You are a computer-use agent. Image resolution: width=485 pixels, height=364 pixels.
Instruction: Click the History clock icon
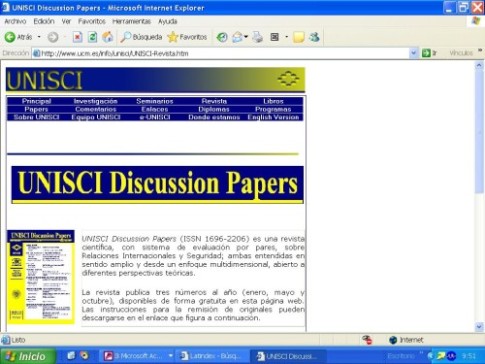click(x=222, y=37)
